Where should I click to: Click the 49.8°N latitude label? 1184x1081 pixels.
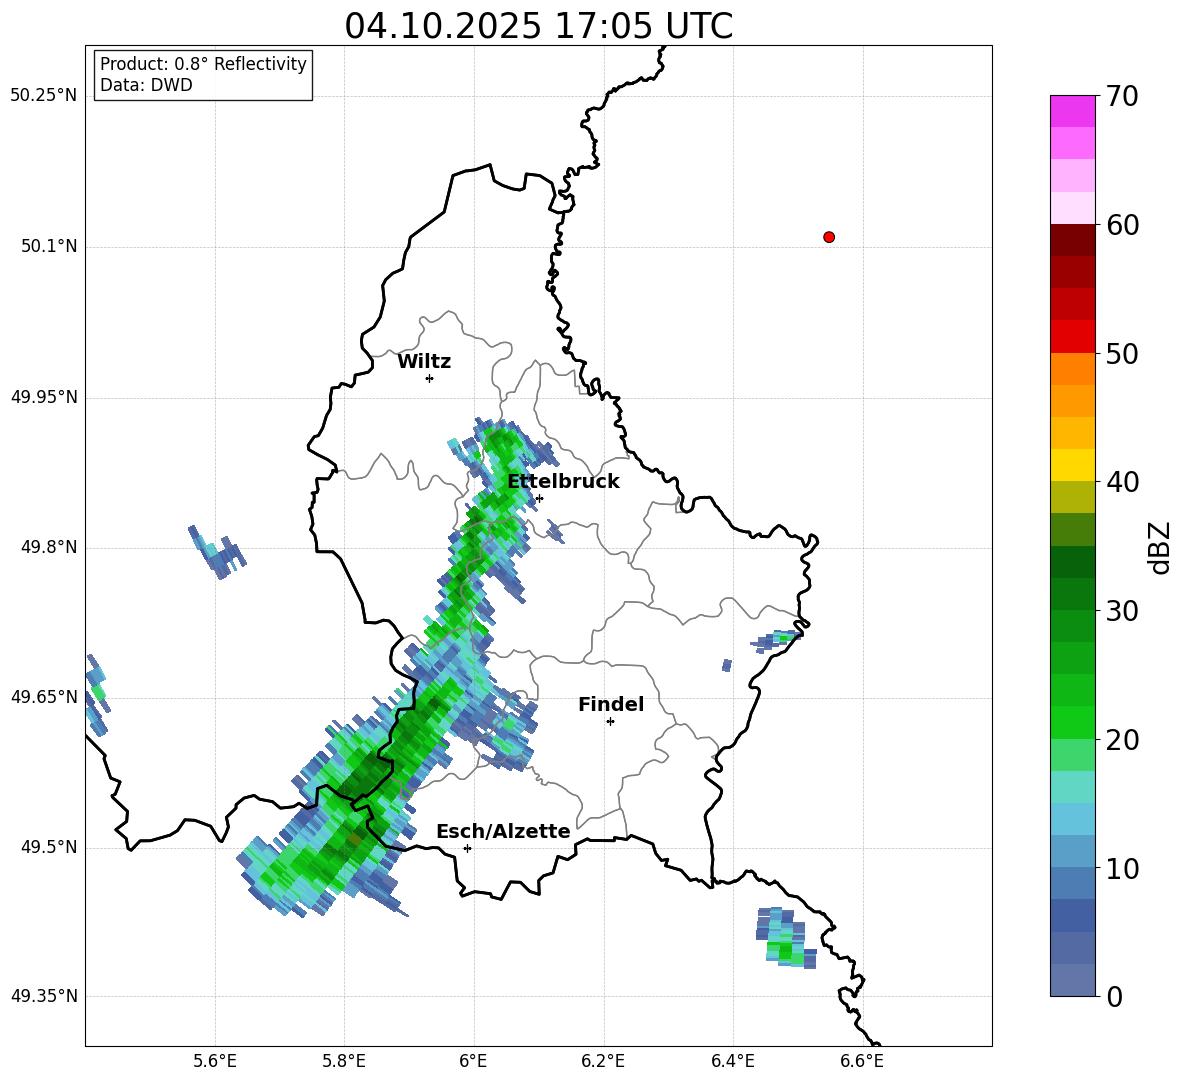click(x=49, y=547)
